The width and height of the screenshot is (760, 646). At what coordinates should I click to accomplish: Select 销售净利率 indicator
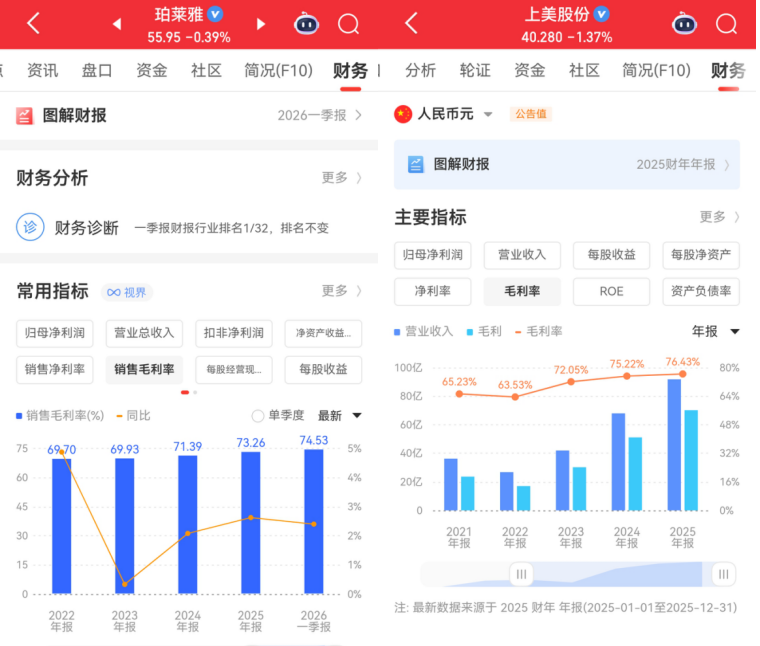point(55,369)
